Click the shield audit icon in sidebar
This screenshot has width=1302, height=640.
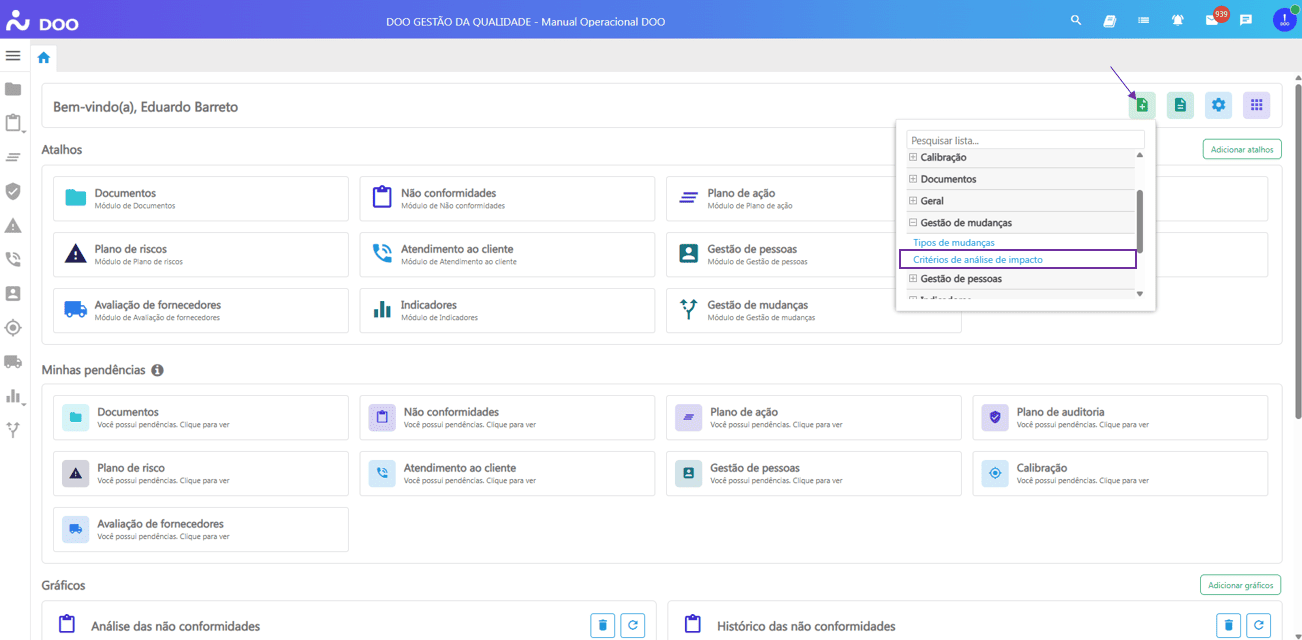[x=13, y=191]
